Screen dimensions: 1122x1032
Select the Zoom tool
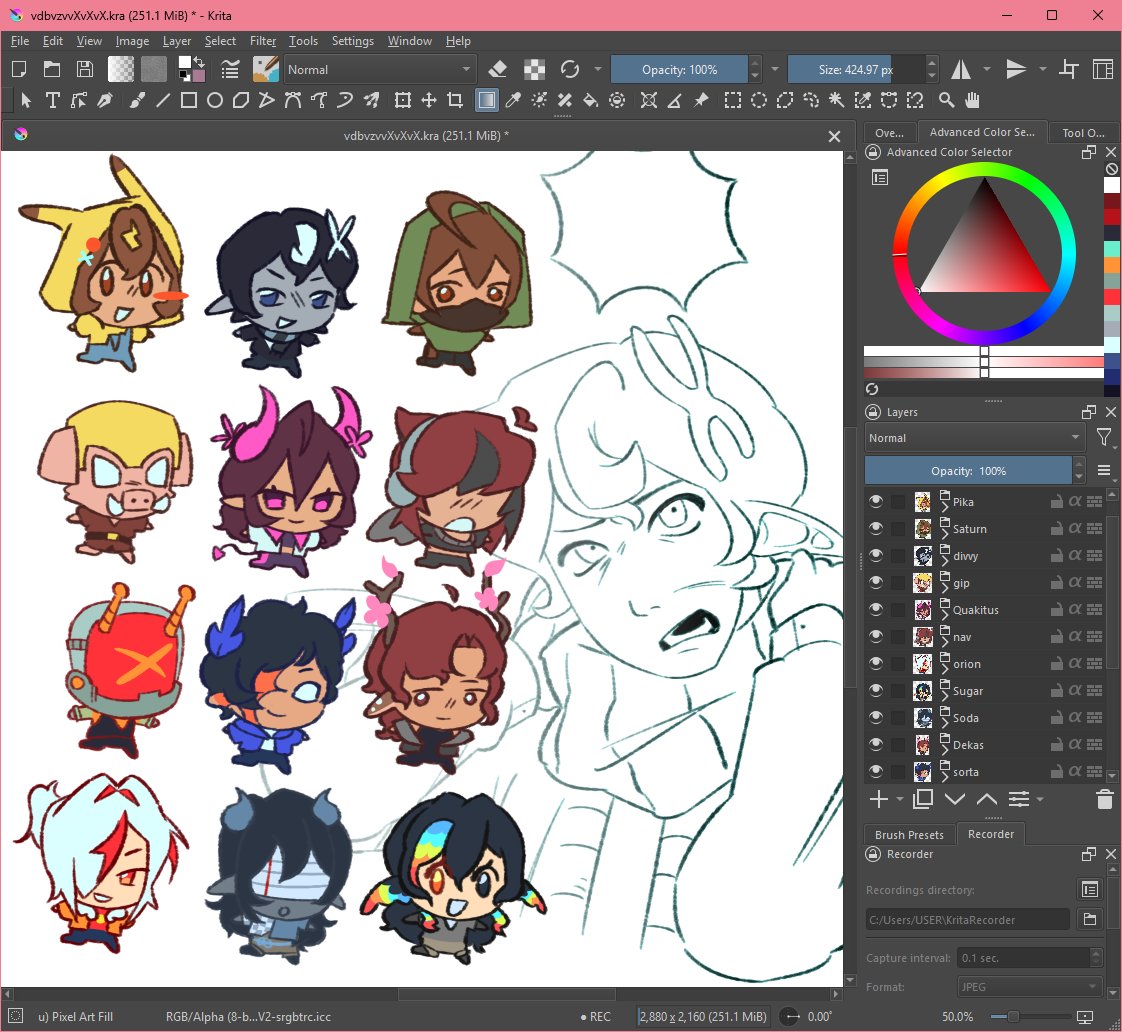946,100
